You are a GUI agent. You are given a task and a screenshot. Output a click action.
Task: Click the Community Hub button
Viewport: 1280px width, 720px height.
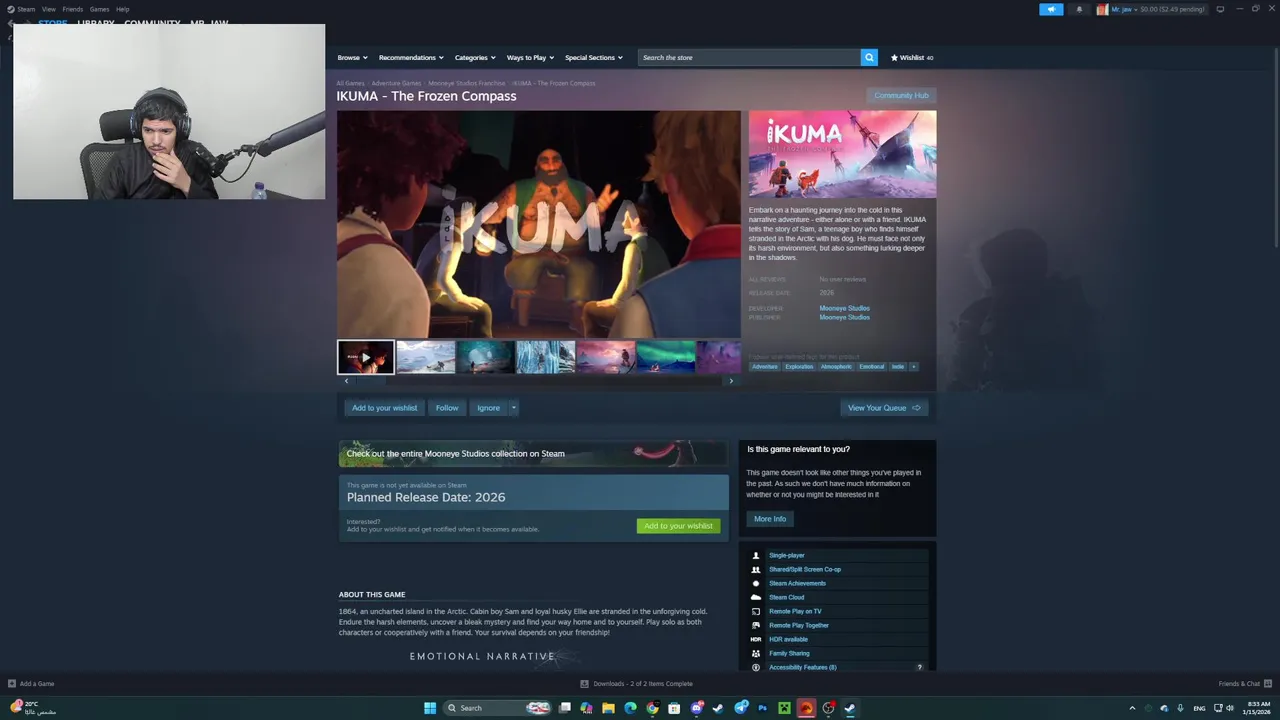(901, 95)
